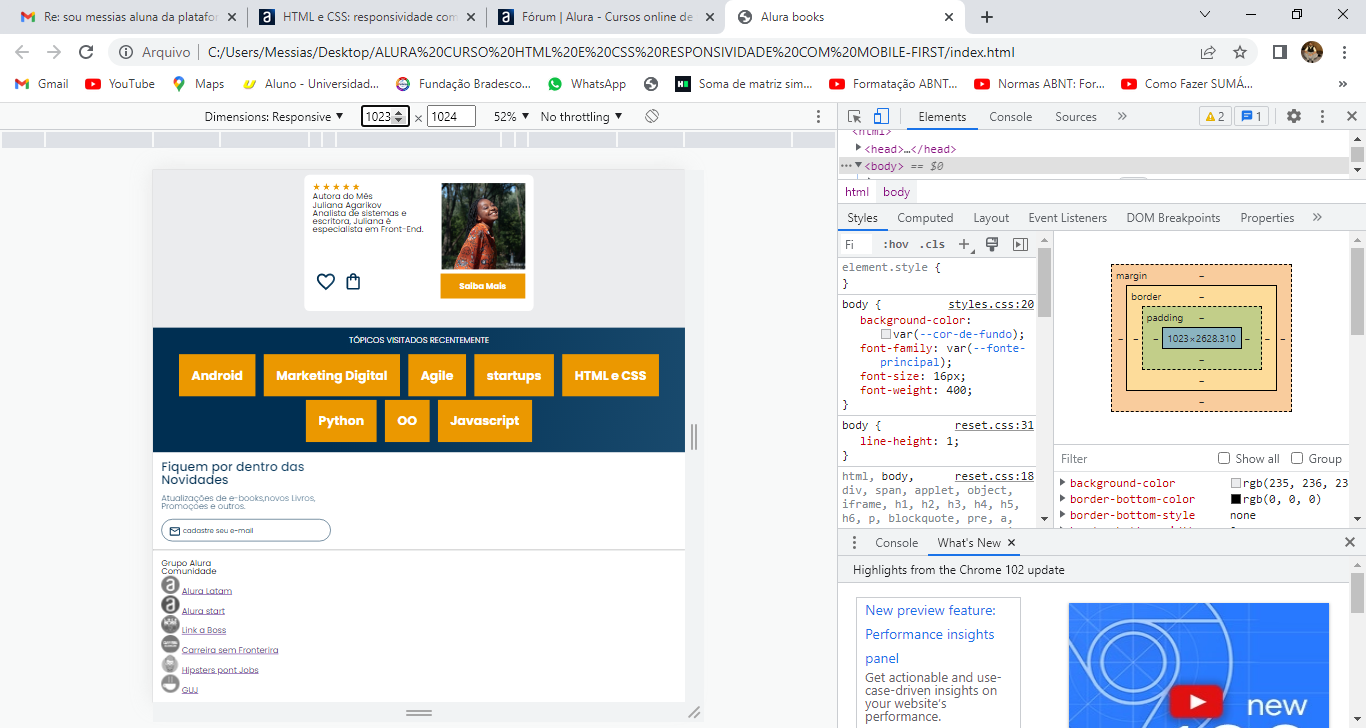Open the No throttling dropdown
This screenshot has width=1366, height=728.
pyautogui.click(x=581, y=117)
